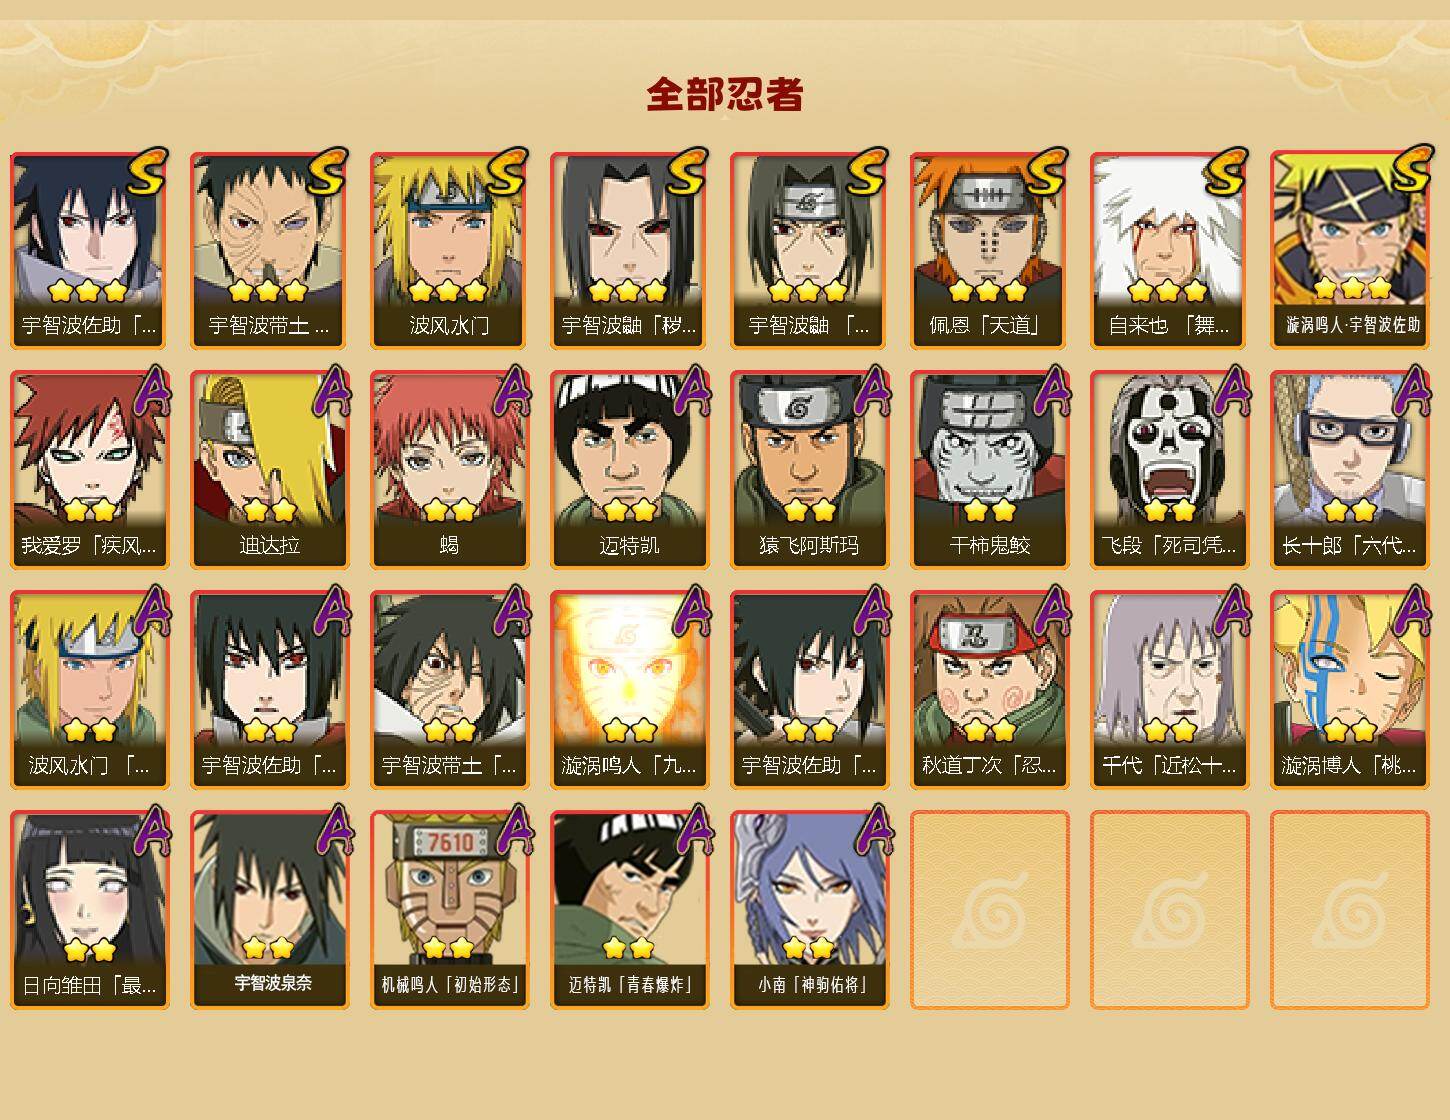Choose the 漩涡博人 blond ninja card

coord(1349,690)
